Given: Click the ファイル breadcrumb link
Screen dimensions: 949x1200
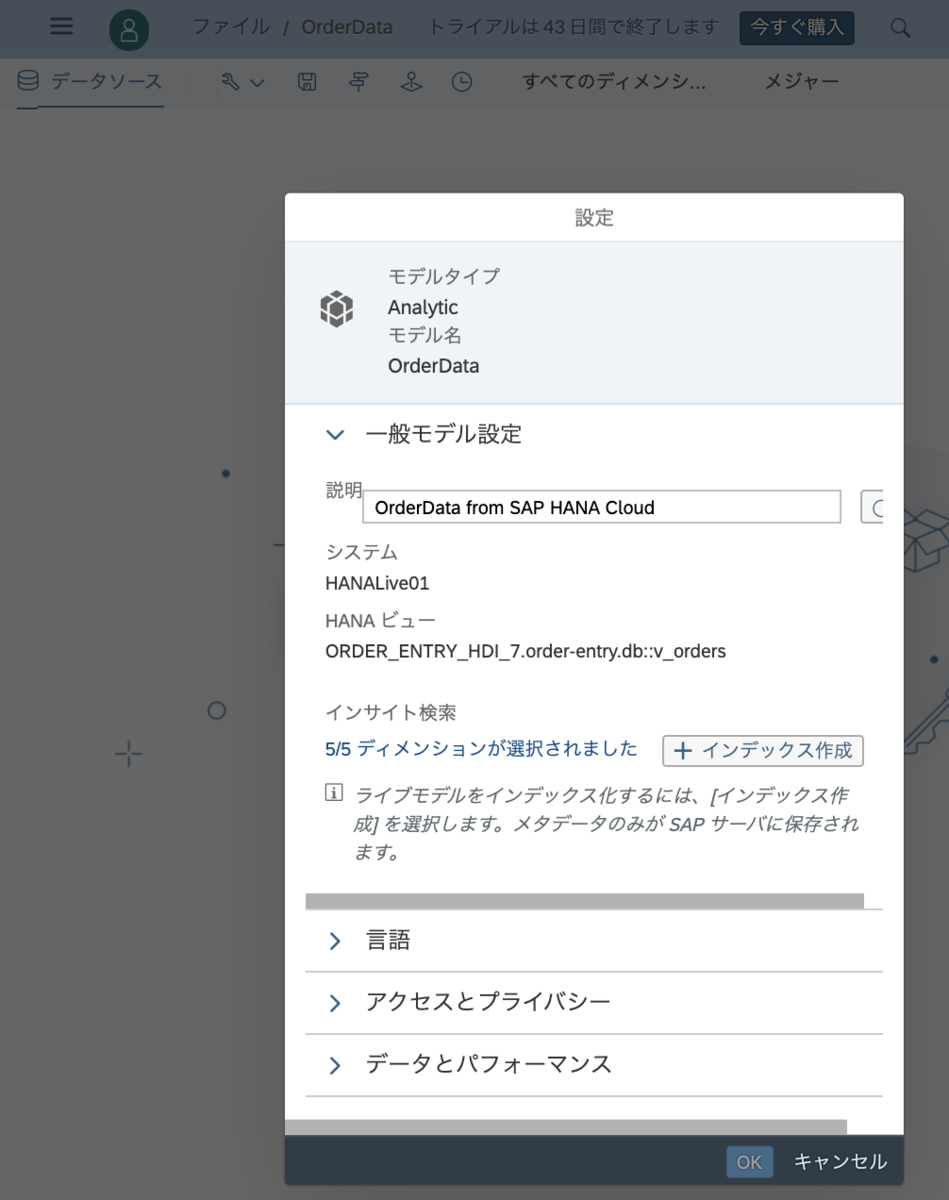Looking at the screenshot, I should click(x=231, y=27).
